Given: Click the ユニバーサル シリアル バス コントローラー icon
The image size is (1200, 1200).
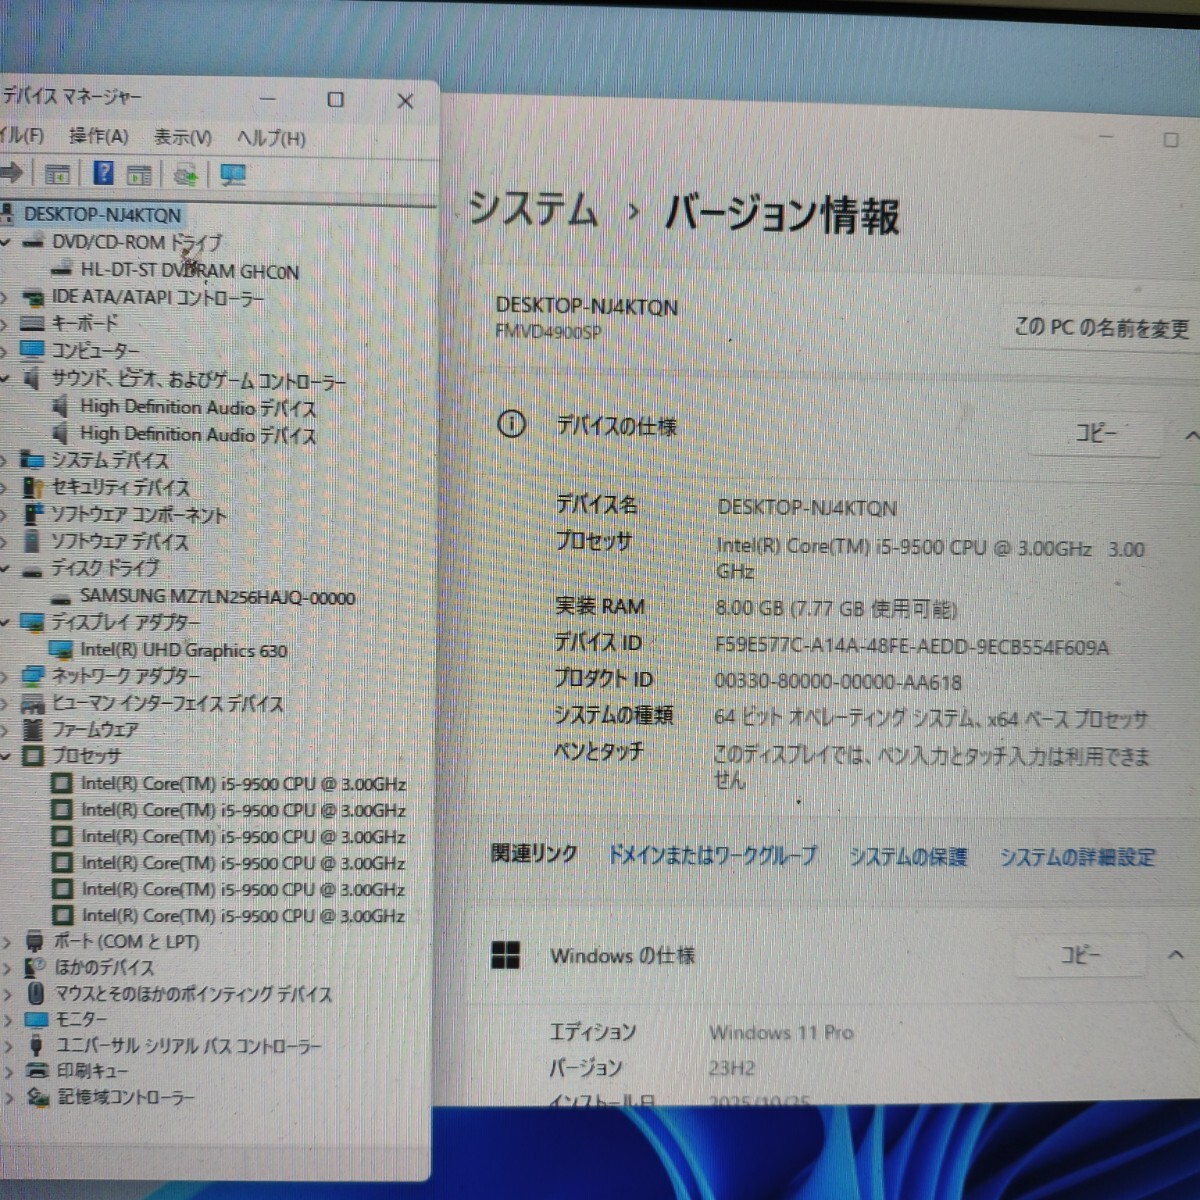Looking at the screenshot, I should click(37, 1045).
